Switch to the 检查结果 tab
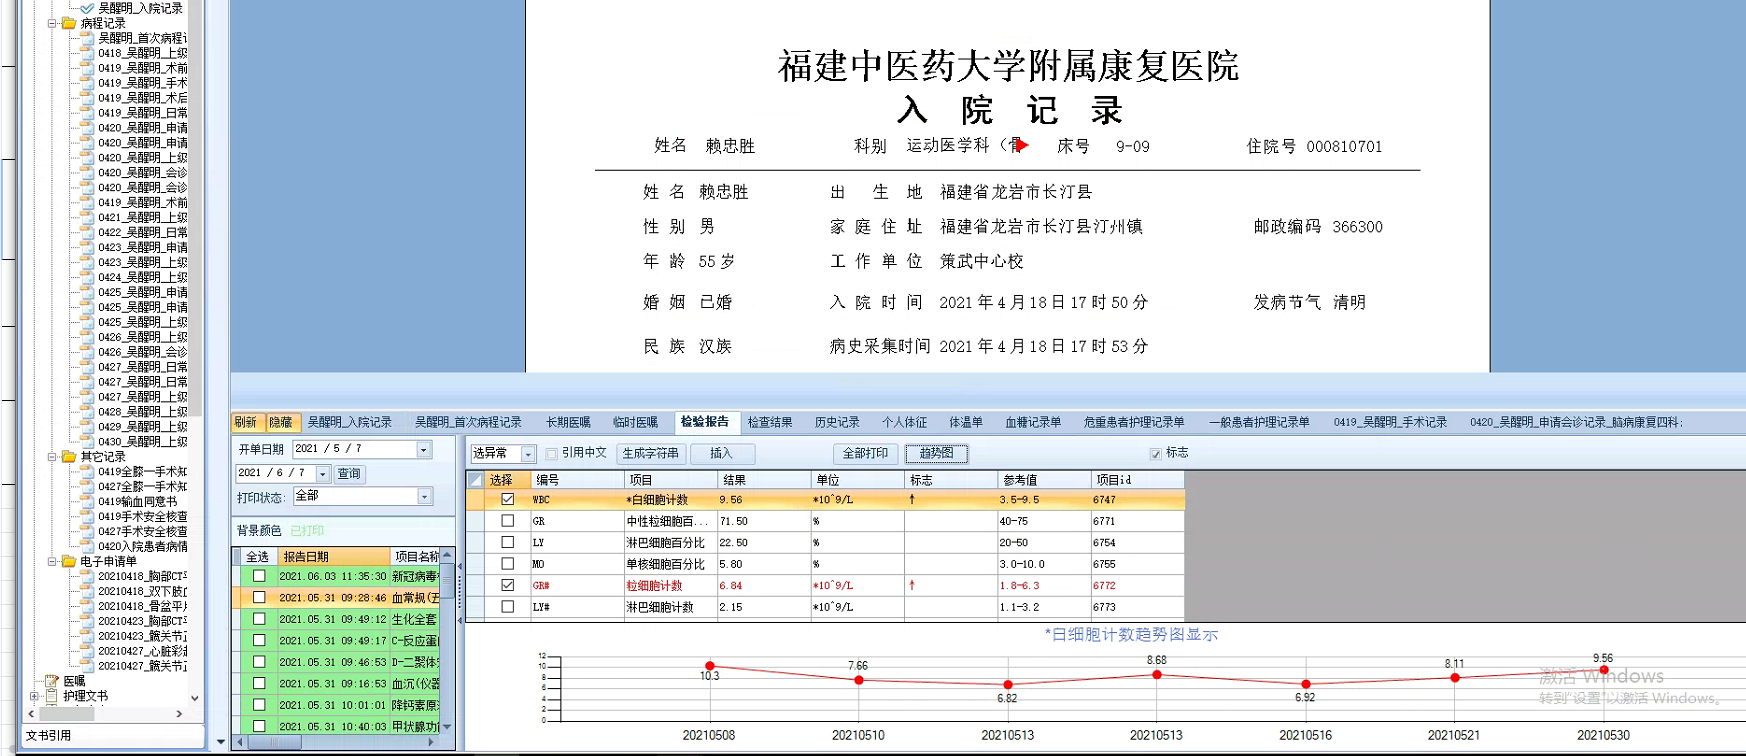This screenshot has height=756, width=1746. pyautogui.click(x=770, y=422)
